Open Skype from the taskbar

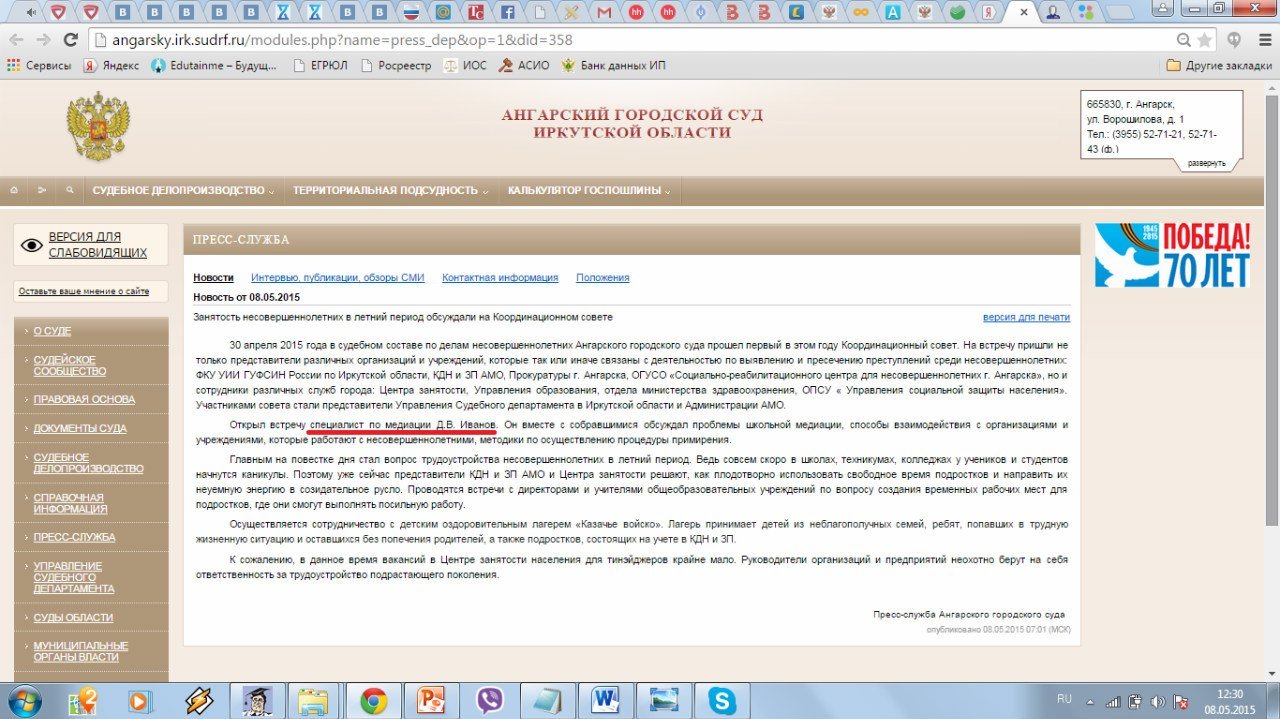(x=721, y=700)
